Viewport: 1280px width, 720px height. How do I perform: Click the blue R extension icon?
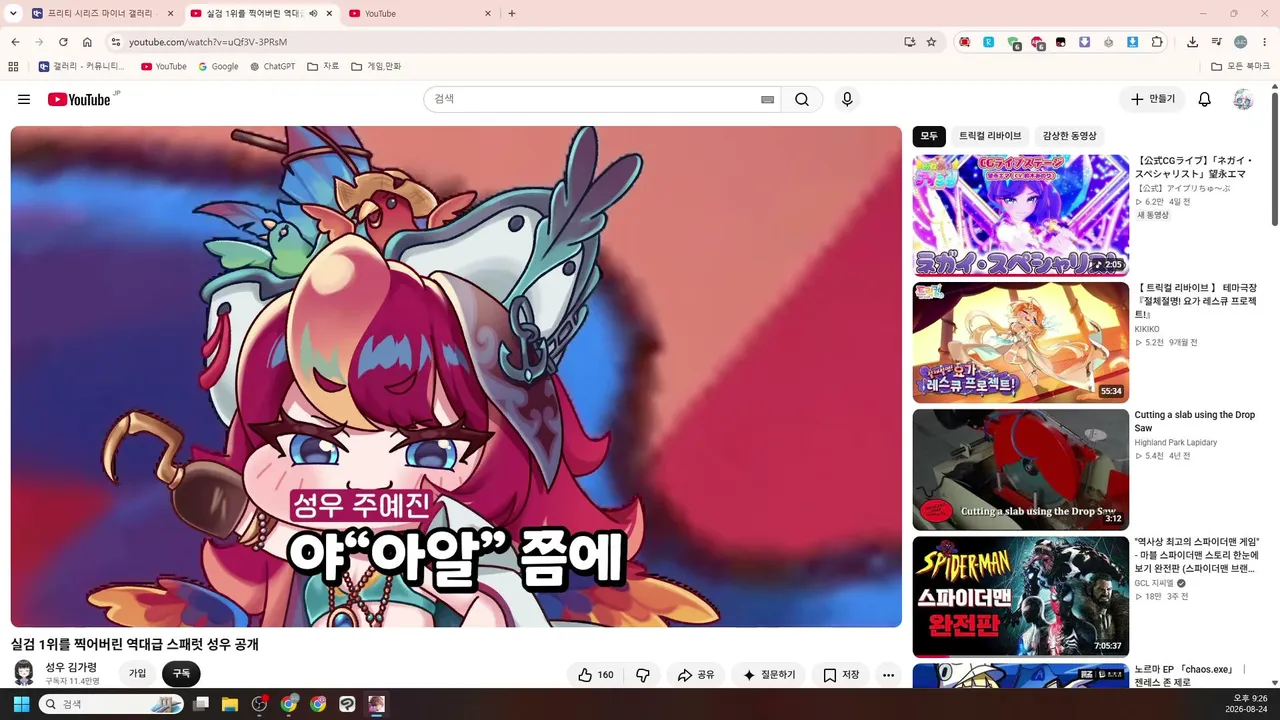click(x=988, y=42)
